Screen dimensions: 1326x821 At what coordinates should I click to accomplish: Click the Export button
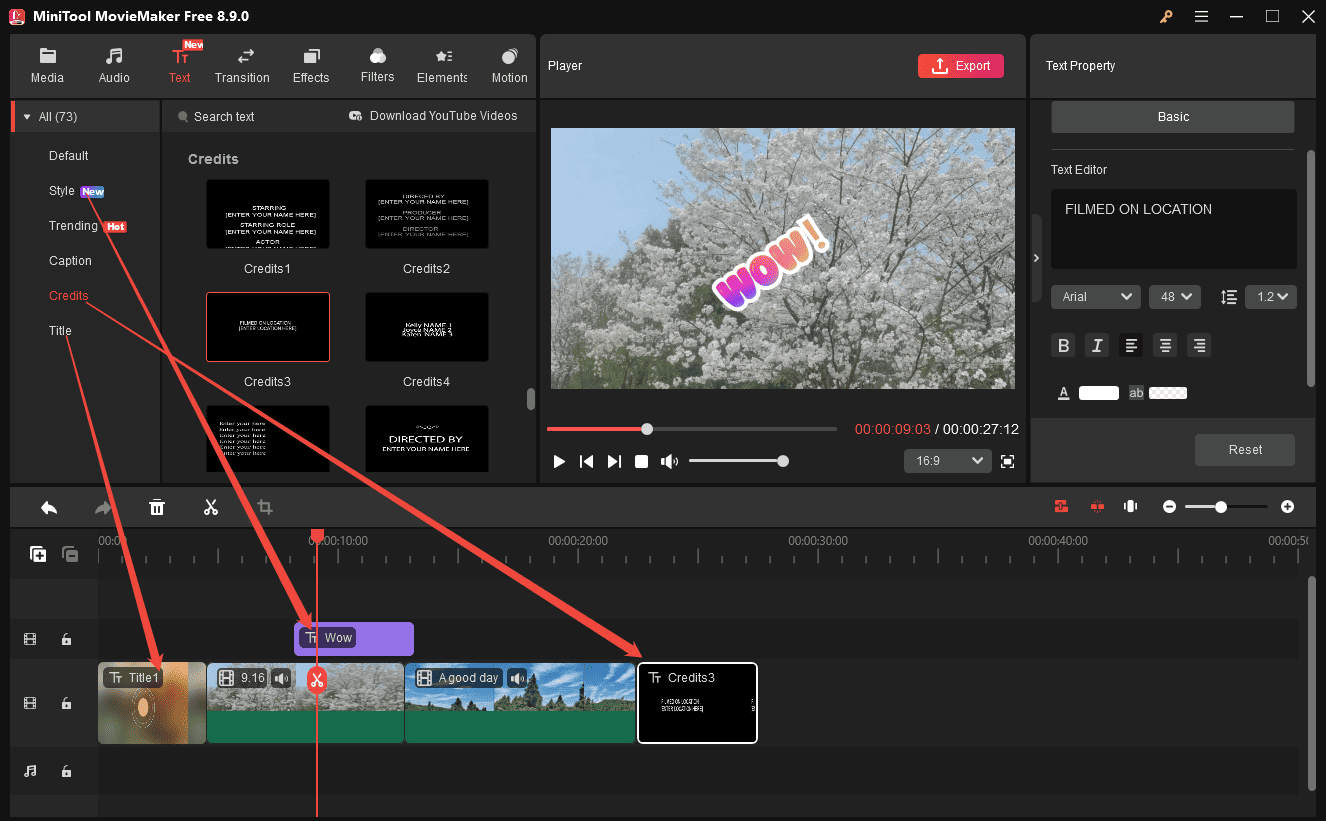960,66
